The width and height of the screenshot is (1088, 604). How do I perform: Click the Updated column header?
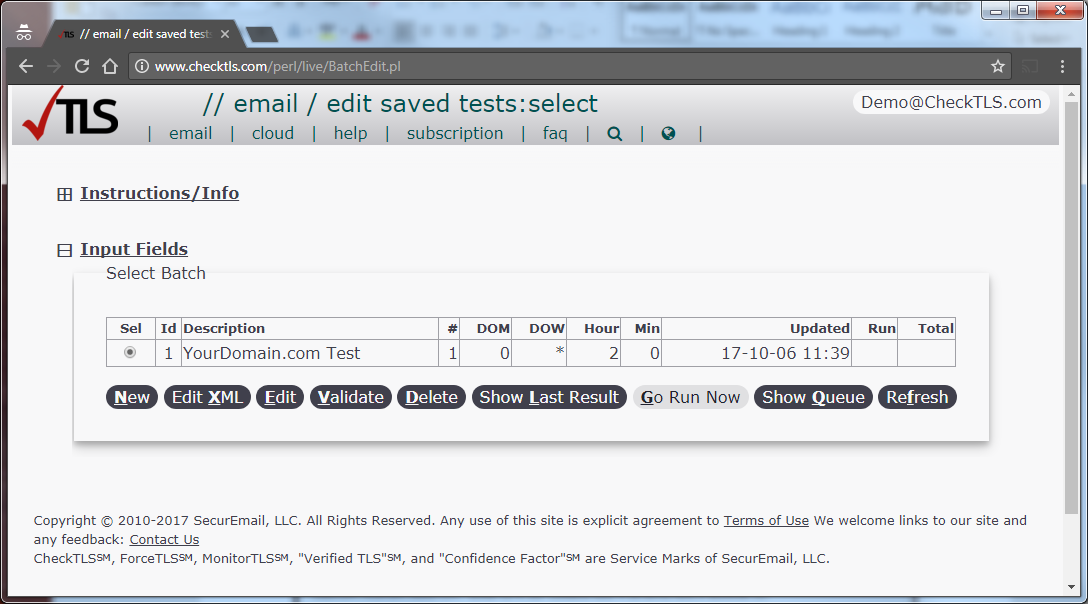(x=756, y=328)
